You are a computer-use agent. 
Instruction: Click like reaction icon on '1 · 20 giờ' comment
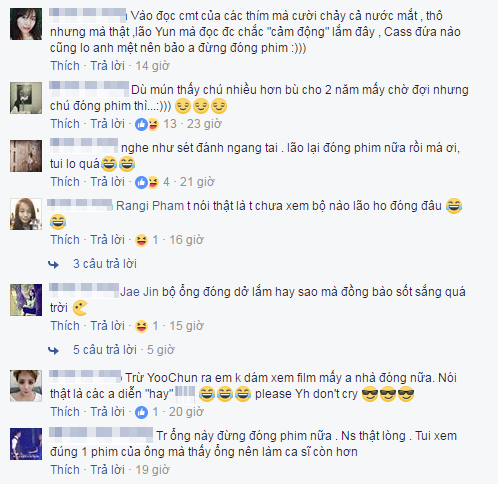[x=141, y=412]
